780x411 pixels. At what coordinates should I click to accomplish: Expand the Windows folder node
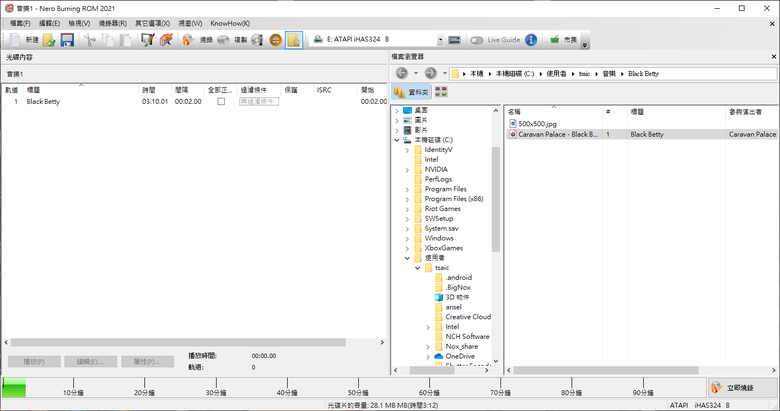(x=407, y=238)
